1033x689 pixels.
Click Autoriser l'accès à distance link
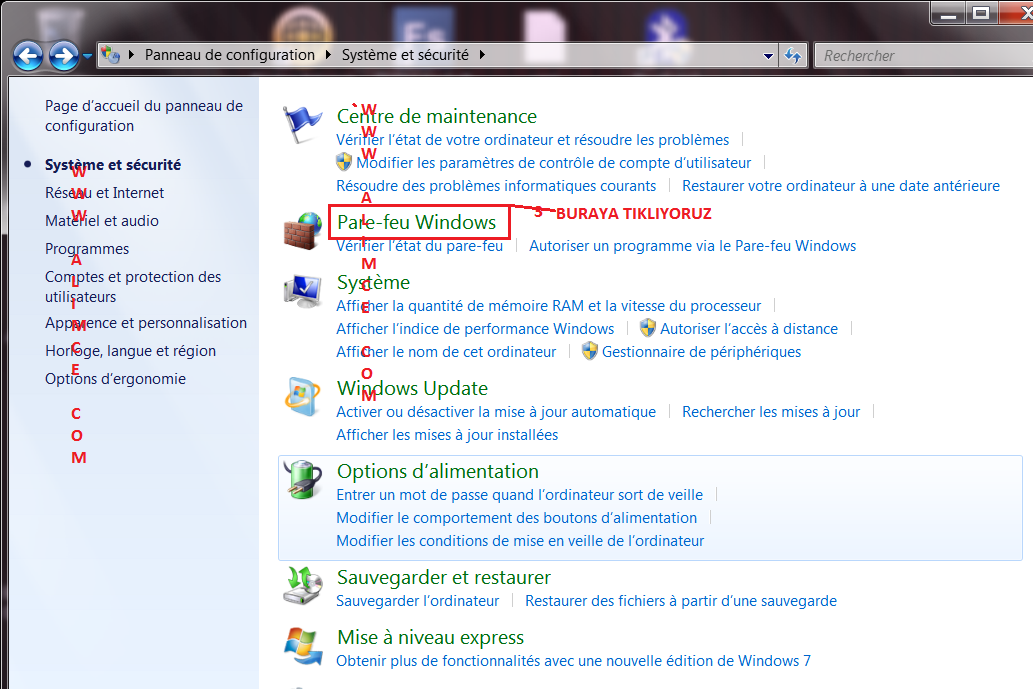click(x=749, y=329)
